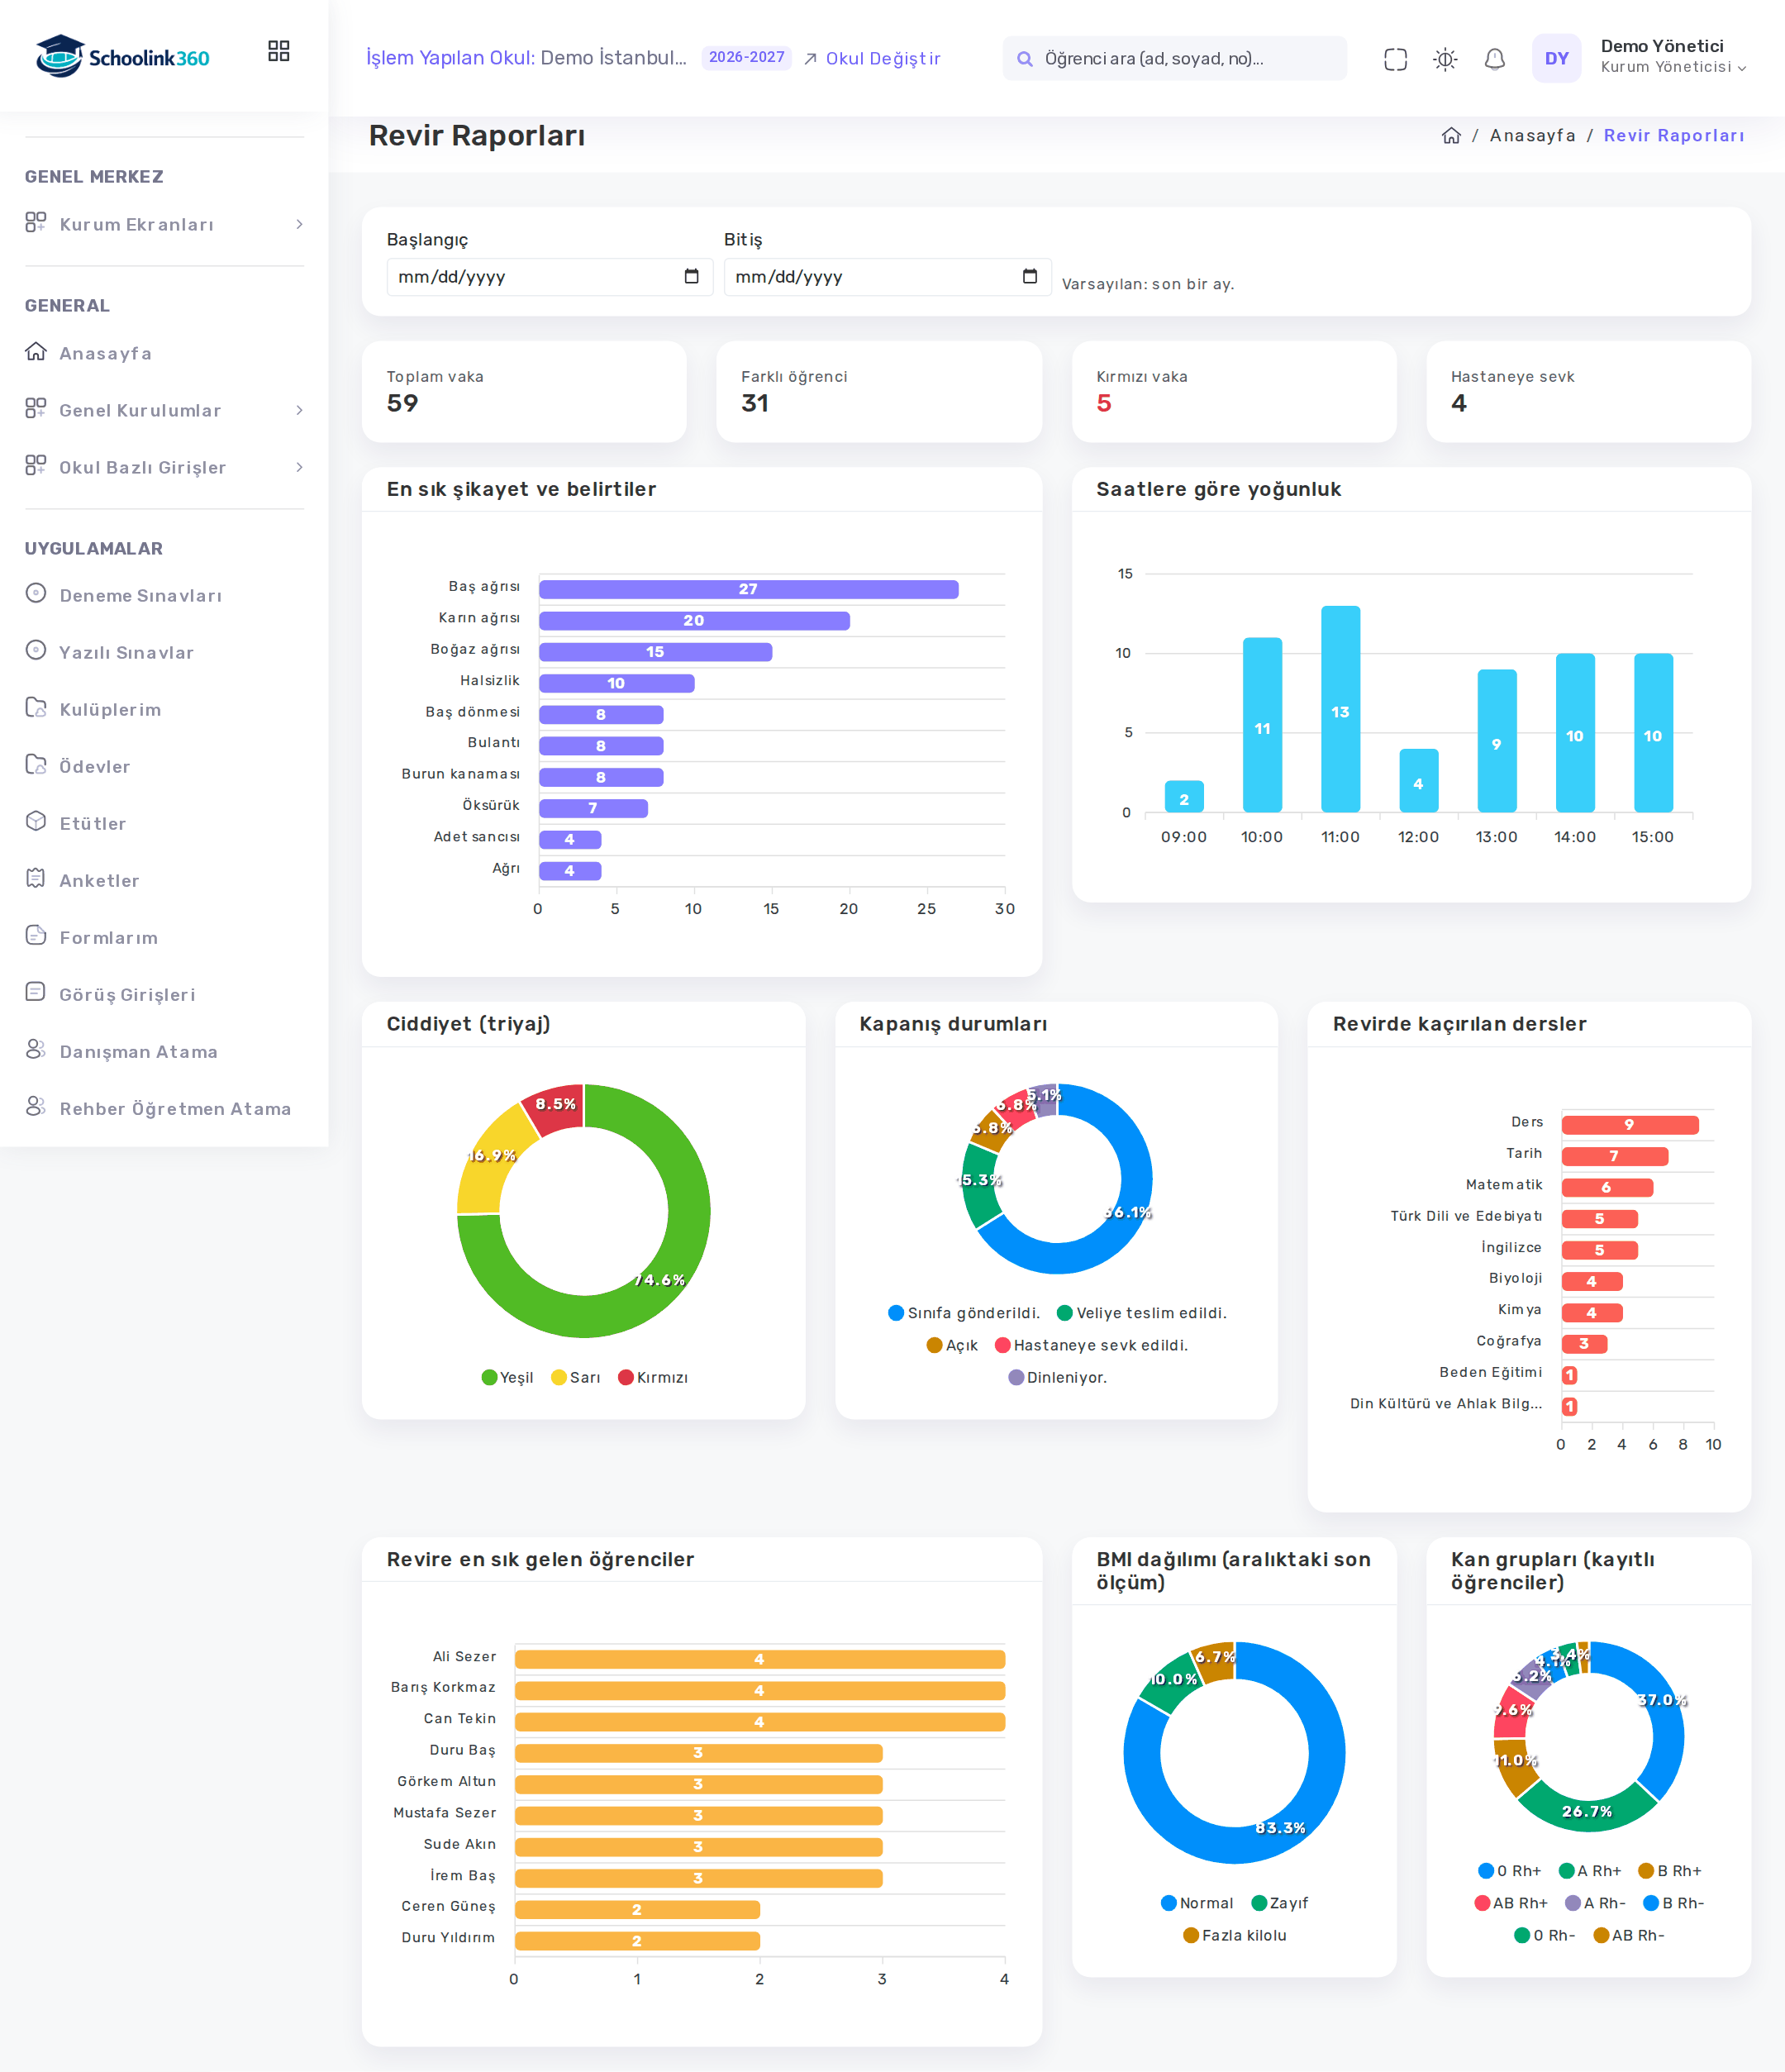
Task: Focus the student search field
Action: (1175, 59)
